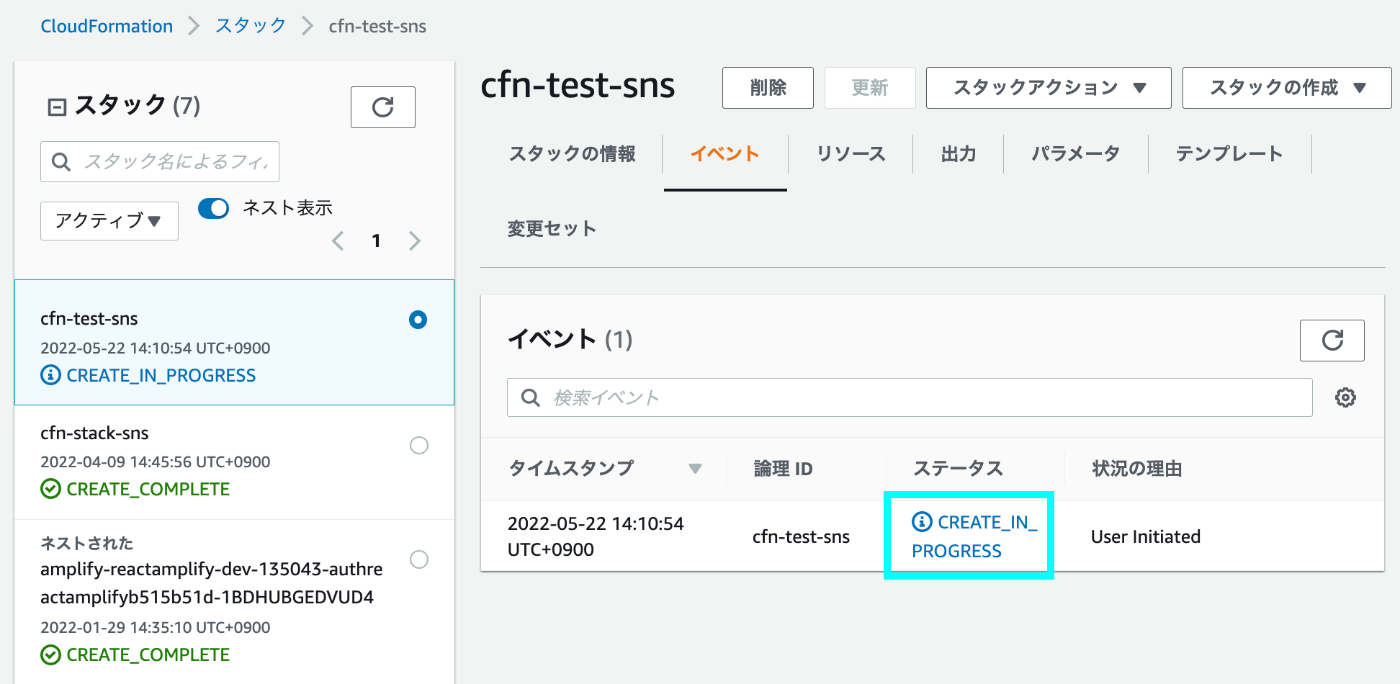1400x684 pixels.
Task: Click page number 1 in pagination
Action: [376, 241]
